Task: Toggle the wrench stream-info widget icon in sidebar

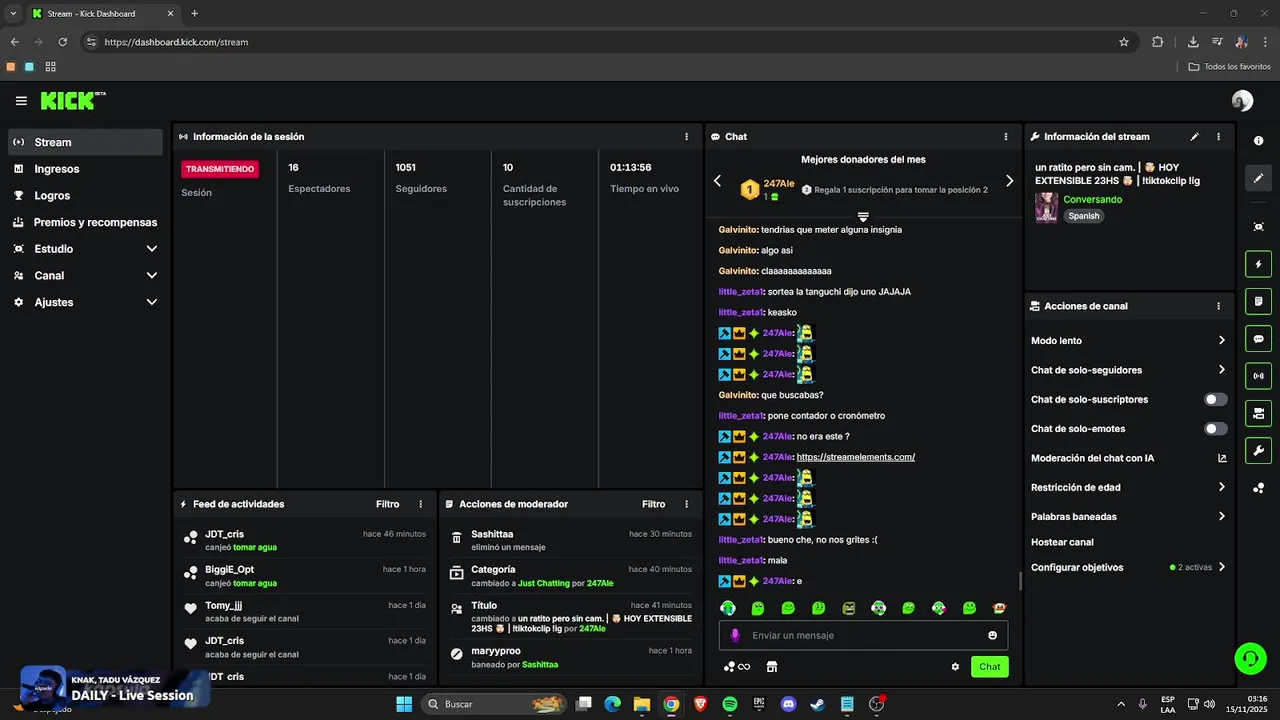Action: tap(1258, 450)
